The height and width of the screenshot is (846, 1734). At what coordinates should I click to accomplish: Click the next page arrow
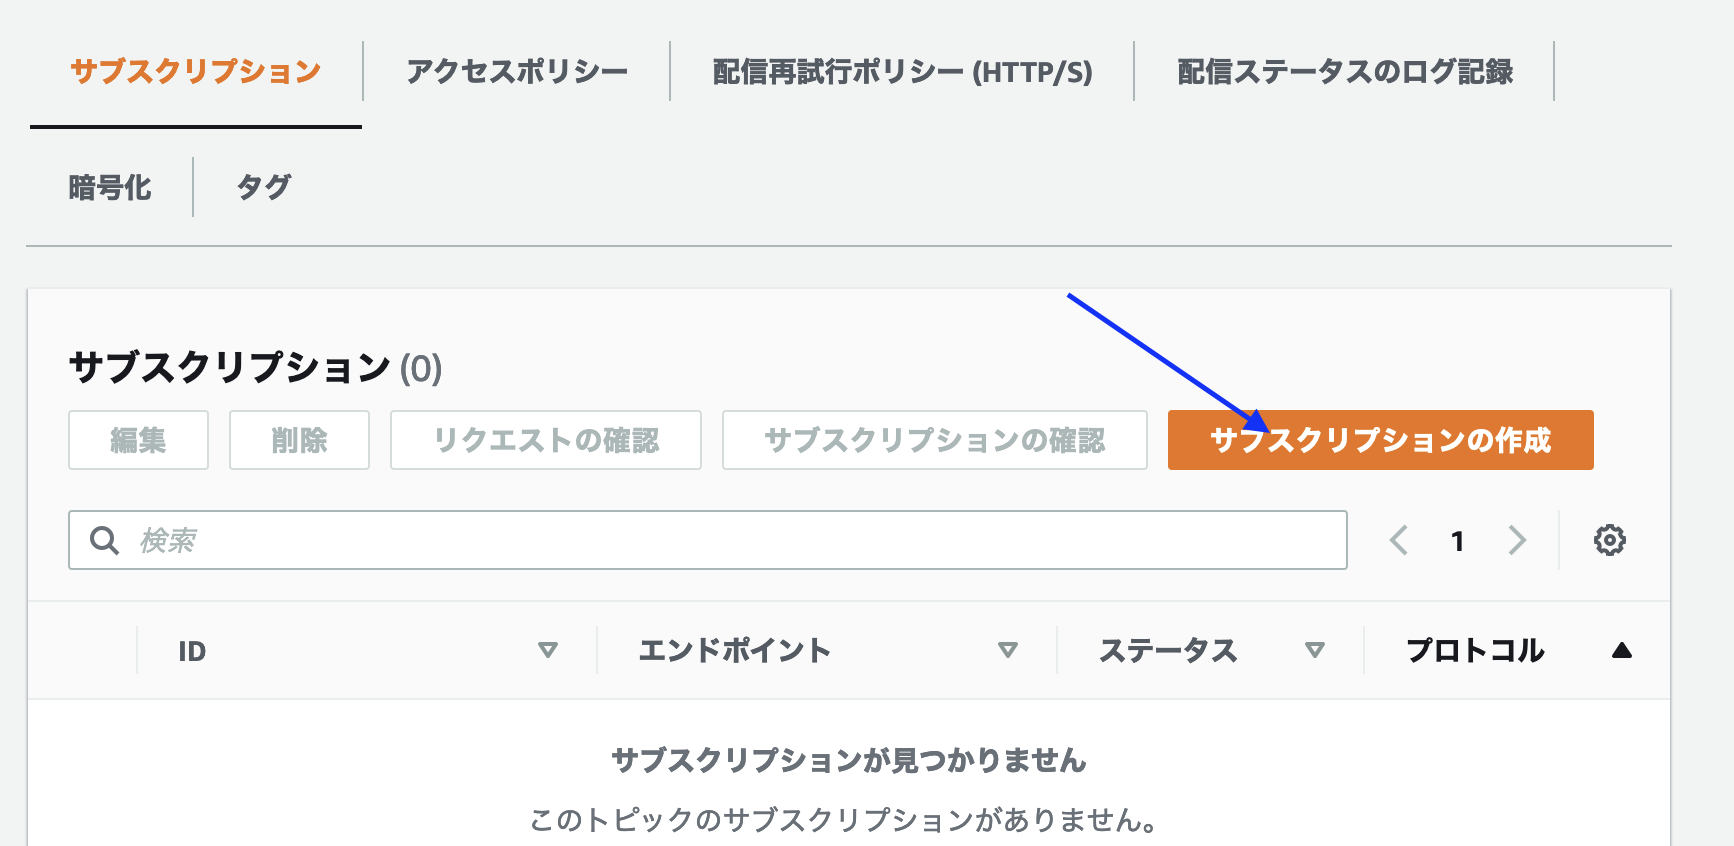point(1517,540)
